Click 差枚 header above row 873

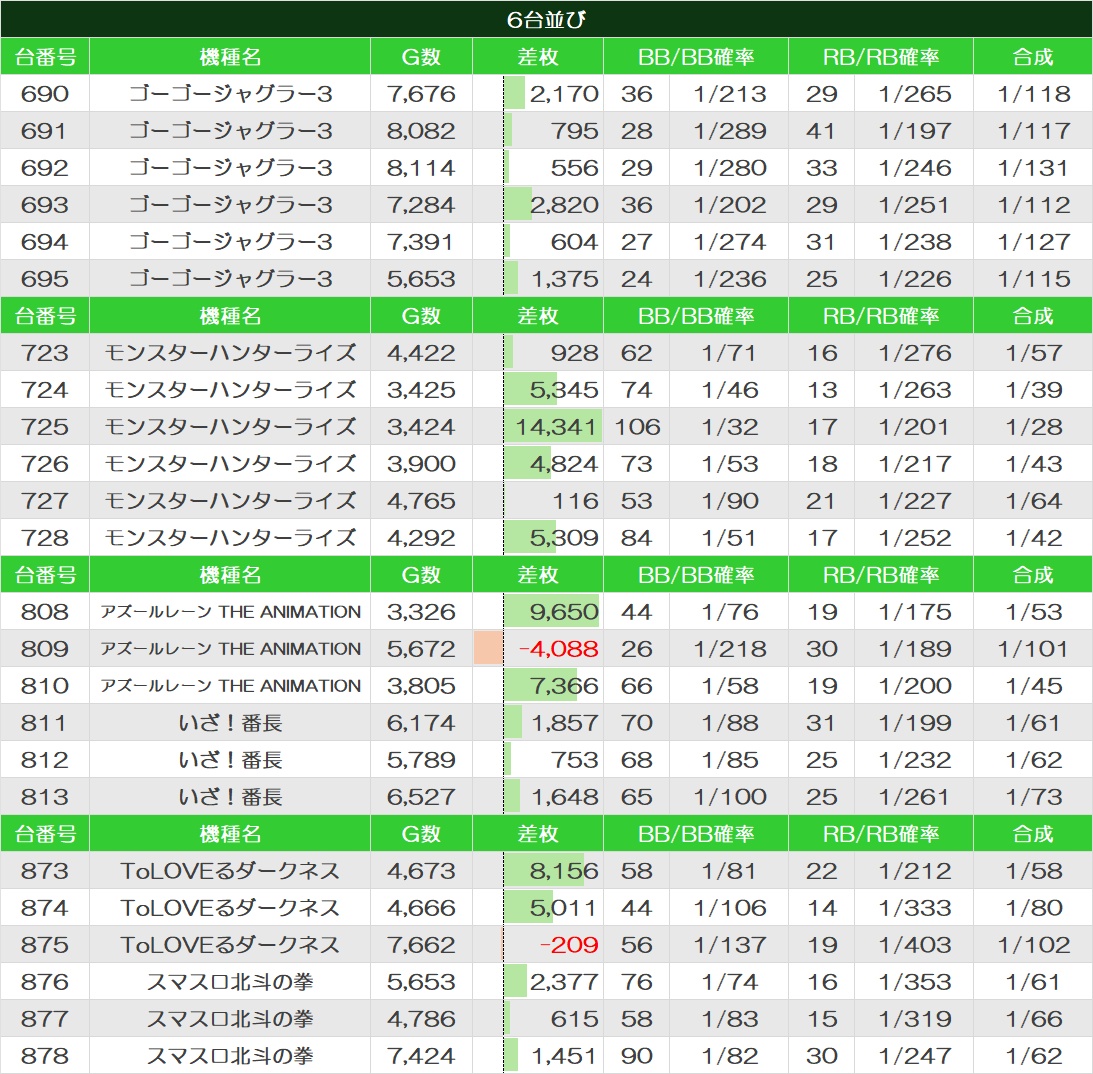tap(537, 833)
